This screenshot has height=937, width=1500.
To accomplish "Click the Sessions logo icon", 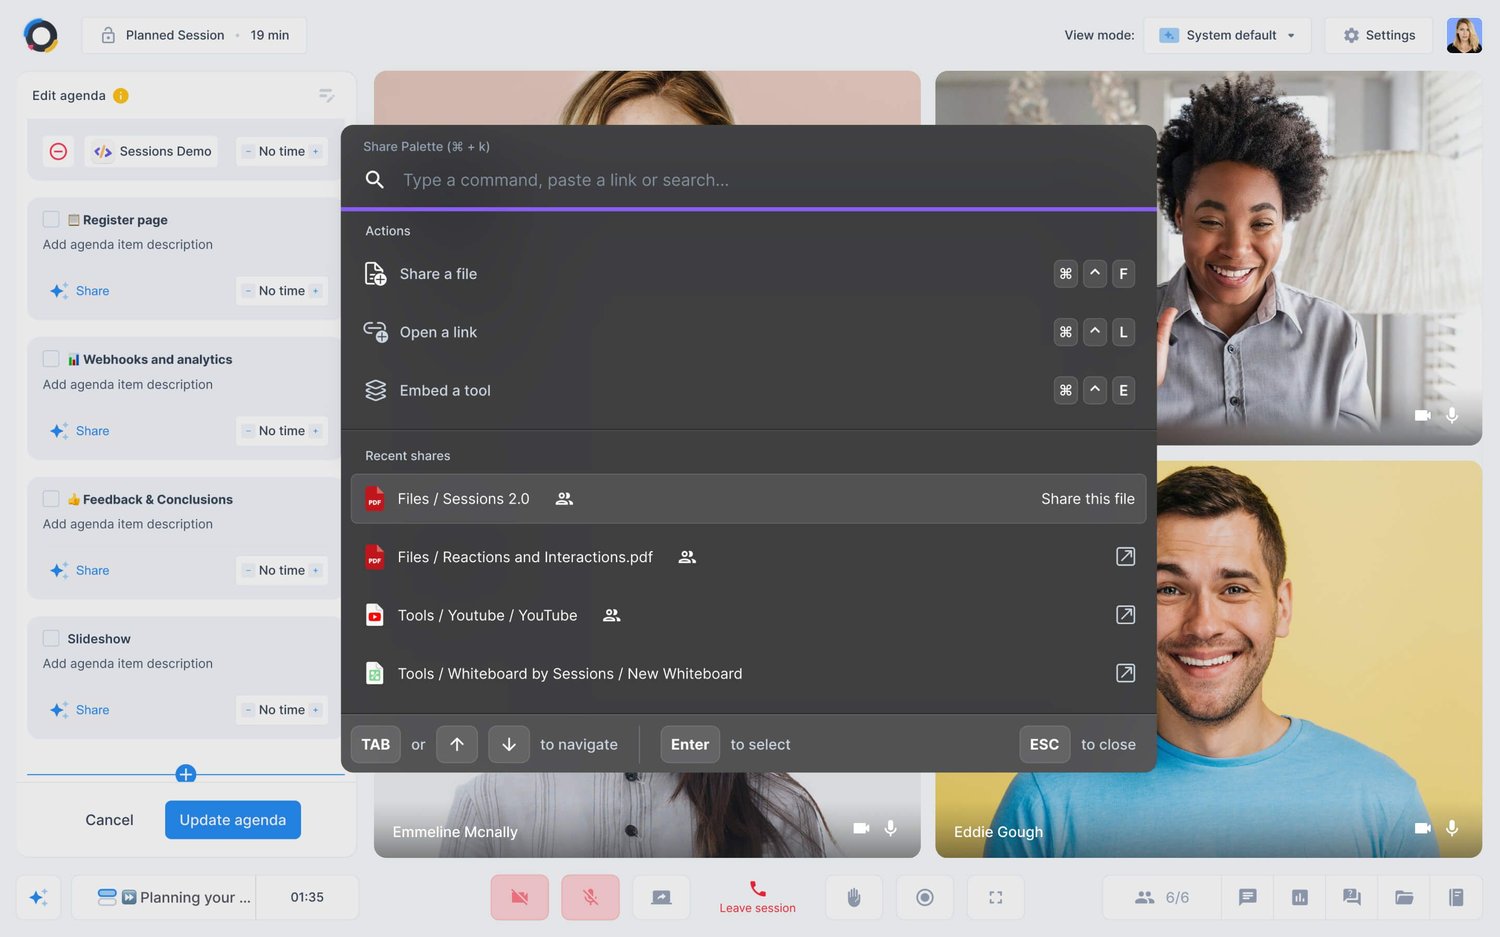I will pyautogui.click(x=40, y=35).
